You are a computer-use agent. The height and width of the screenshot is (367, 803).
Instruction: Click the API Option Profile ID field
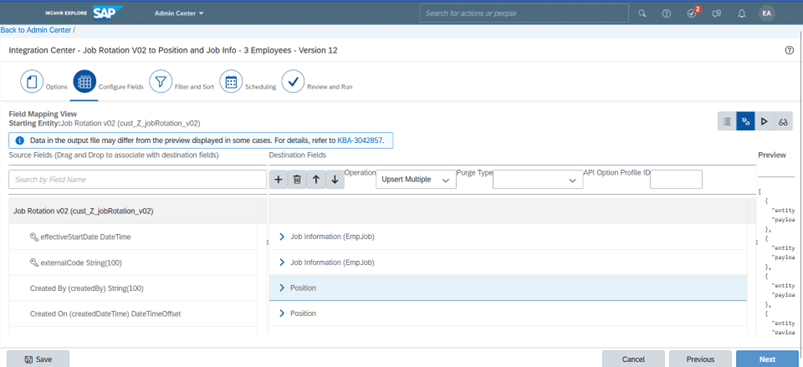(676, 180)
